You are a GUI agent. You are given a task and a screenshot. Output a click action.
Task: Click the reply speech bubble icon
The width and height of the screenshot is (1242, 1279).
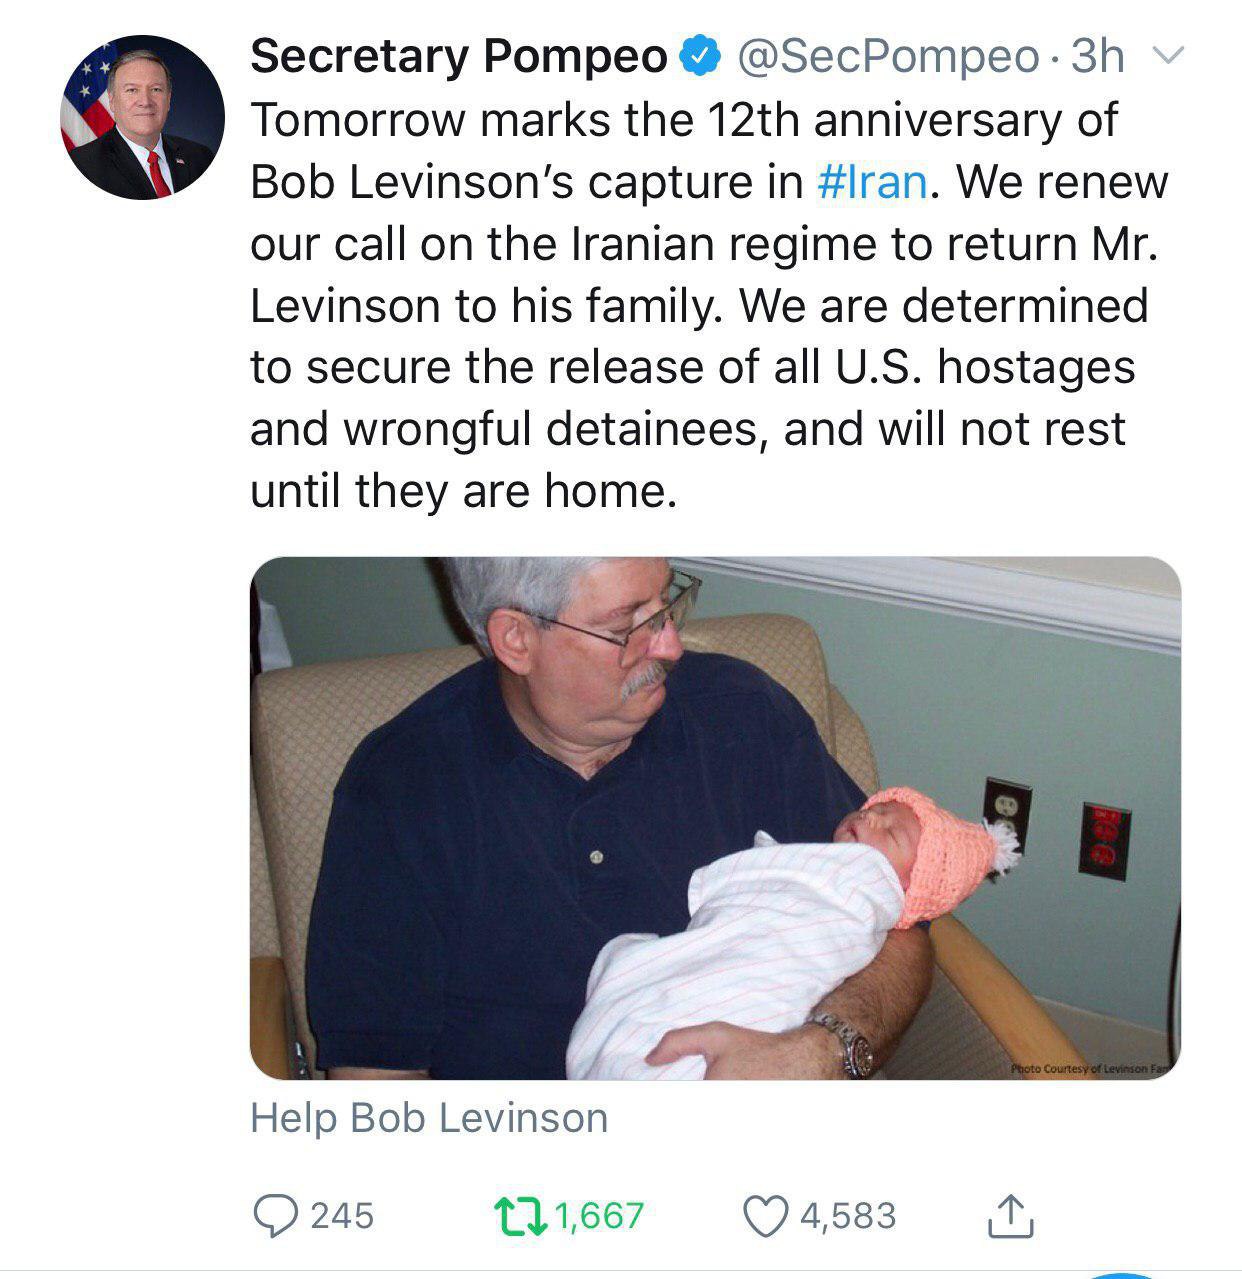click(270, 1215)
